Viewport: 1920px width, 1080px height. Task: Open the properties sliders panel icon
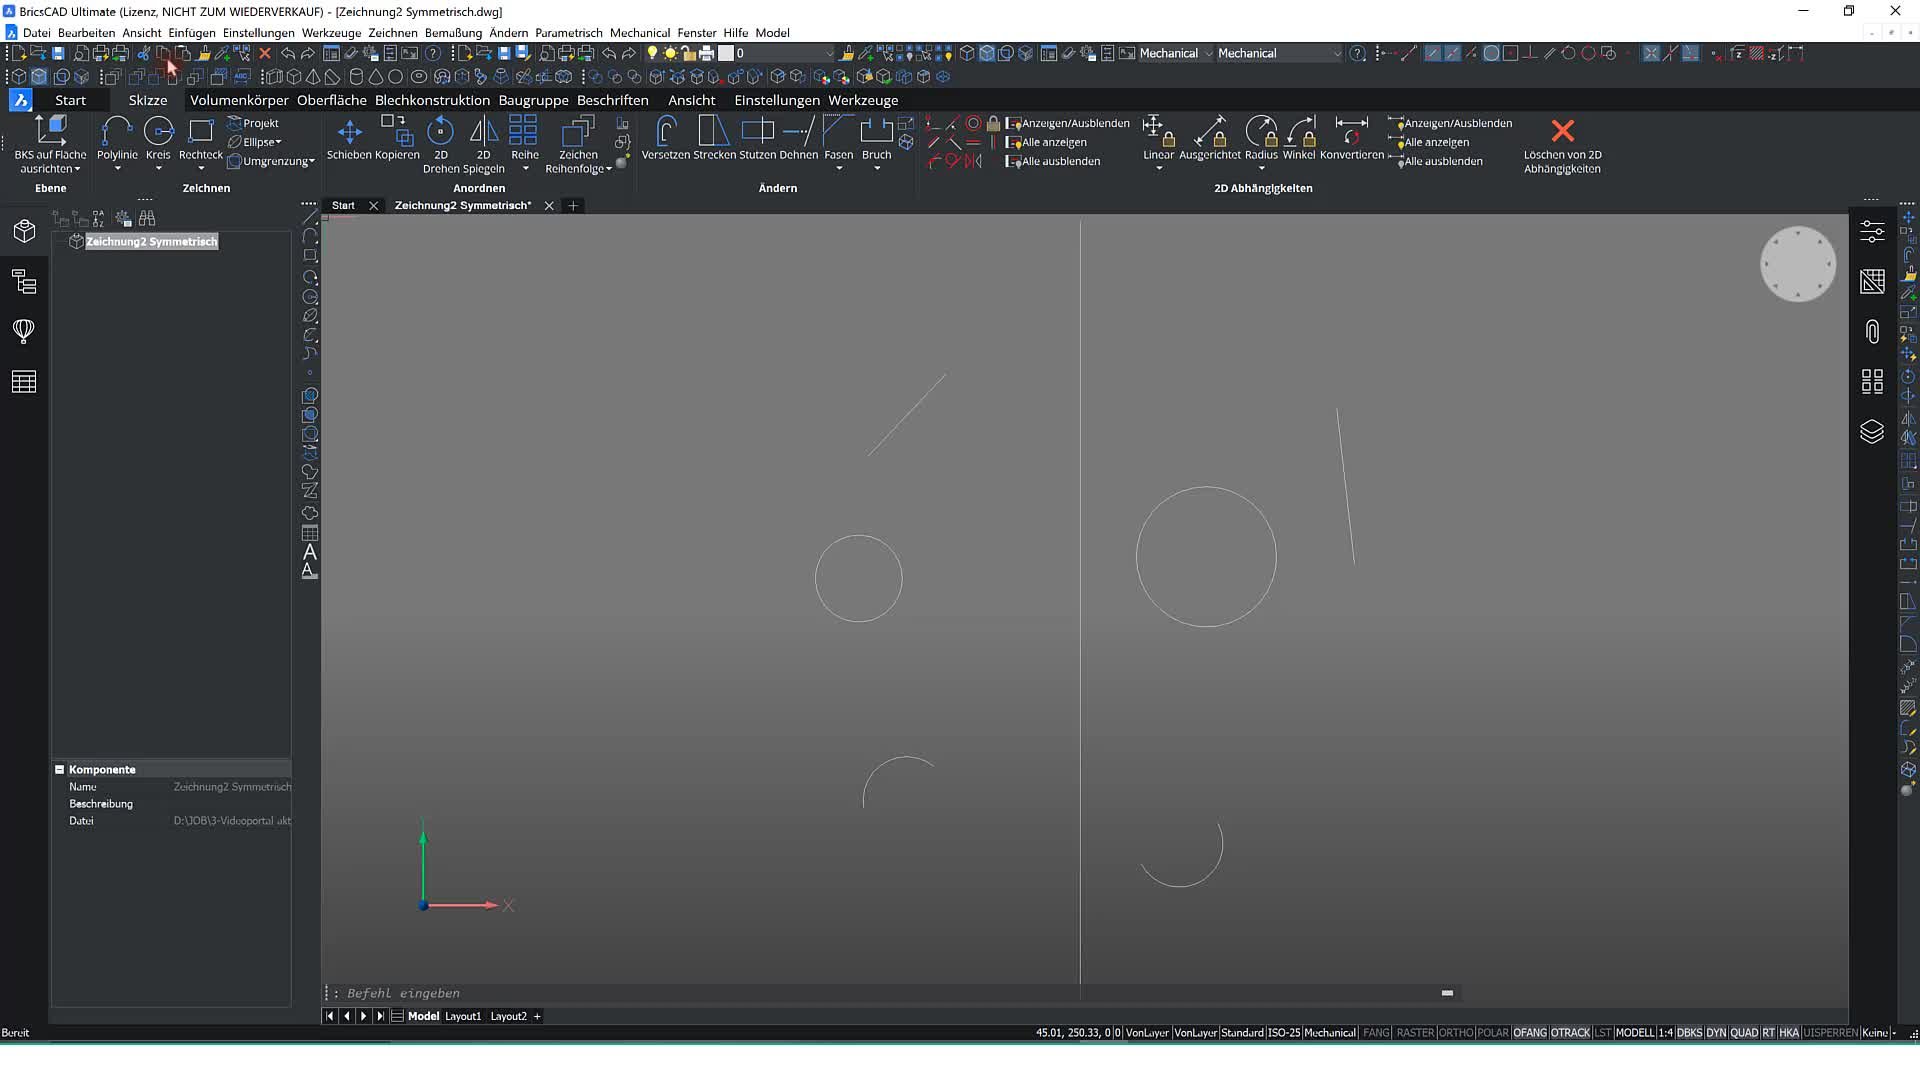[x=1872, y=232]
